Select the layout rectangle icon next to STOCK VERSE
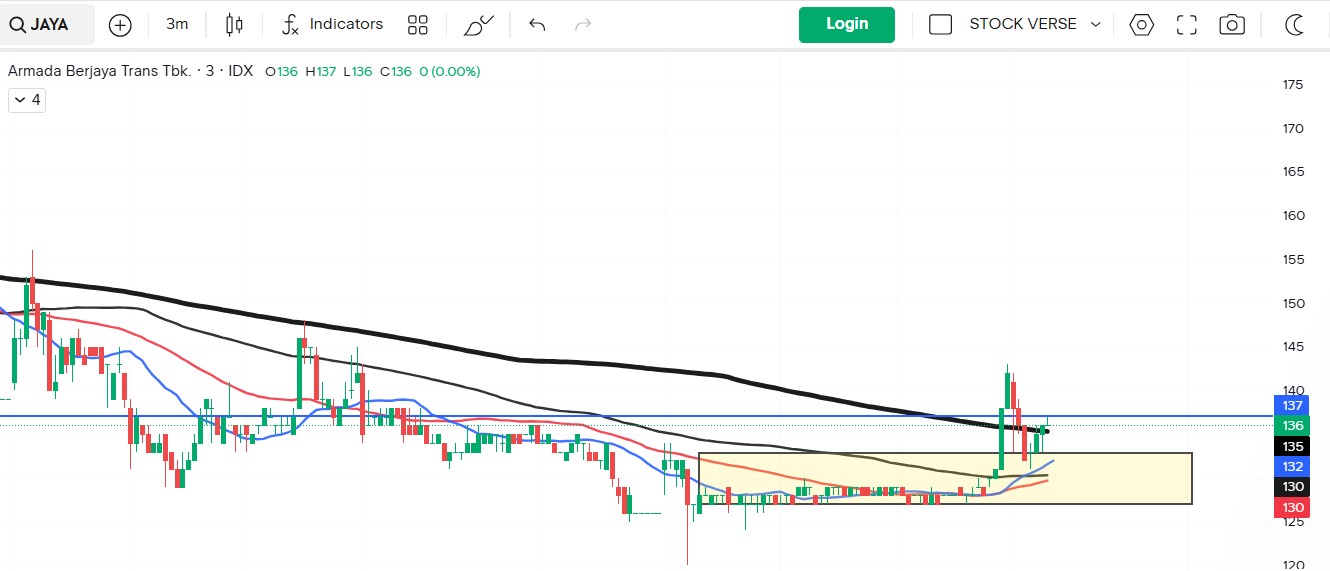Image resolution: width=1330 pixels, height=571 pixels. (x=940, y=24)
